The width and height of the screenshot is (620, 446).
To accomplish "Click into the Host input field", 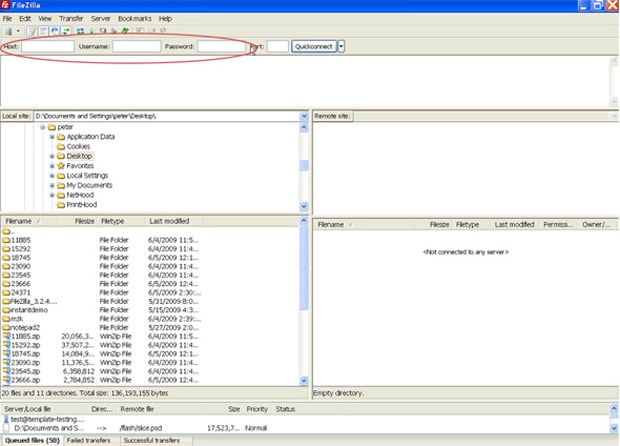I will tap(48, 46).
